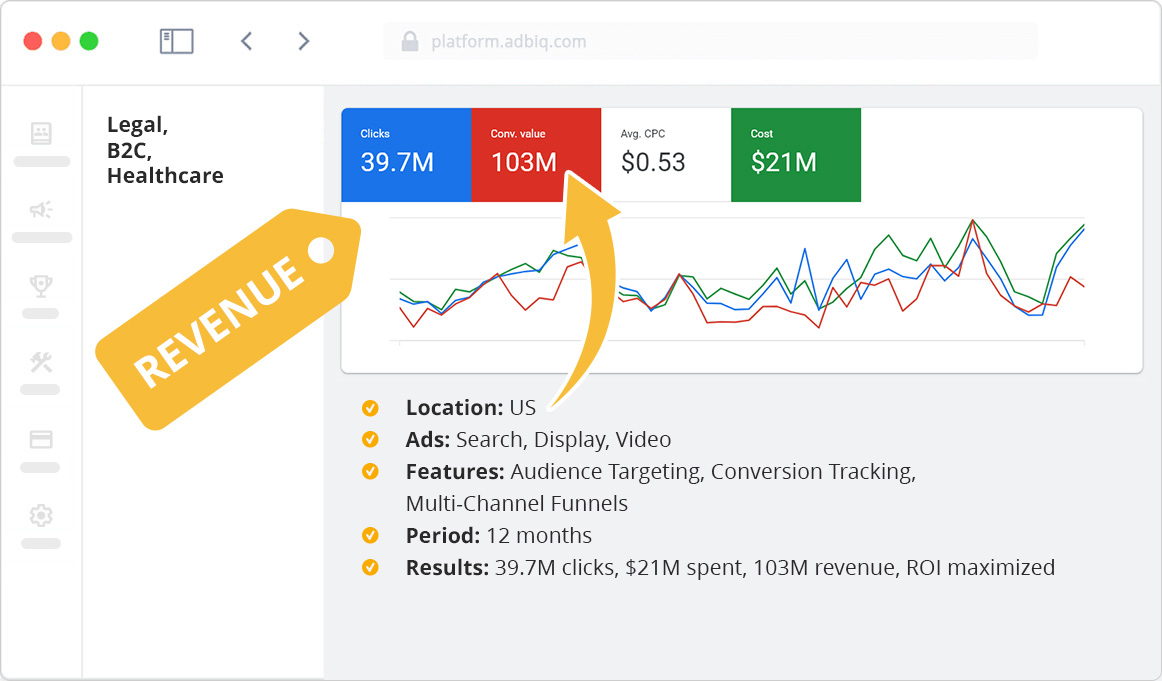
Task: Open the megaphone campaigns icon
Action: point(41,210)
